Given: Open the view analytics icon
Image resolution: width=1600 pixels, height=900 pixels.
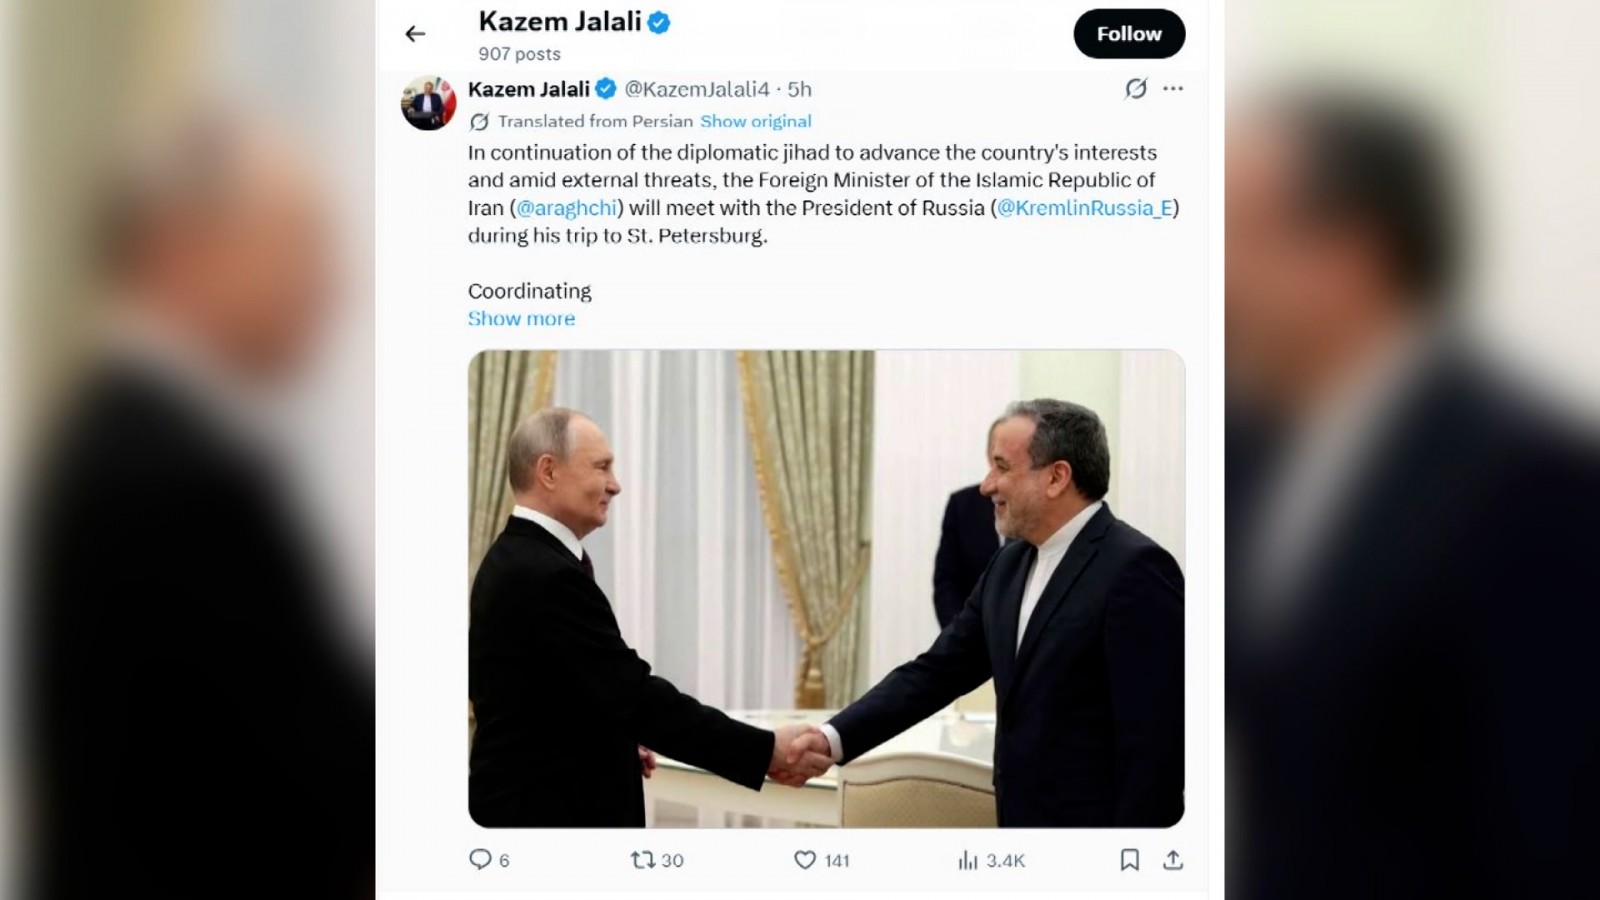Looking at the screenshot, I should pyautogui.click(x=967, y=860).
